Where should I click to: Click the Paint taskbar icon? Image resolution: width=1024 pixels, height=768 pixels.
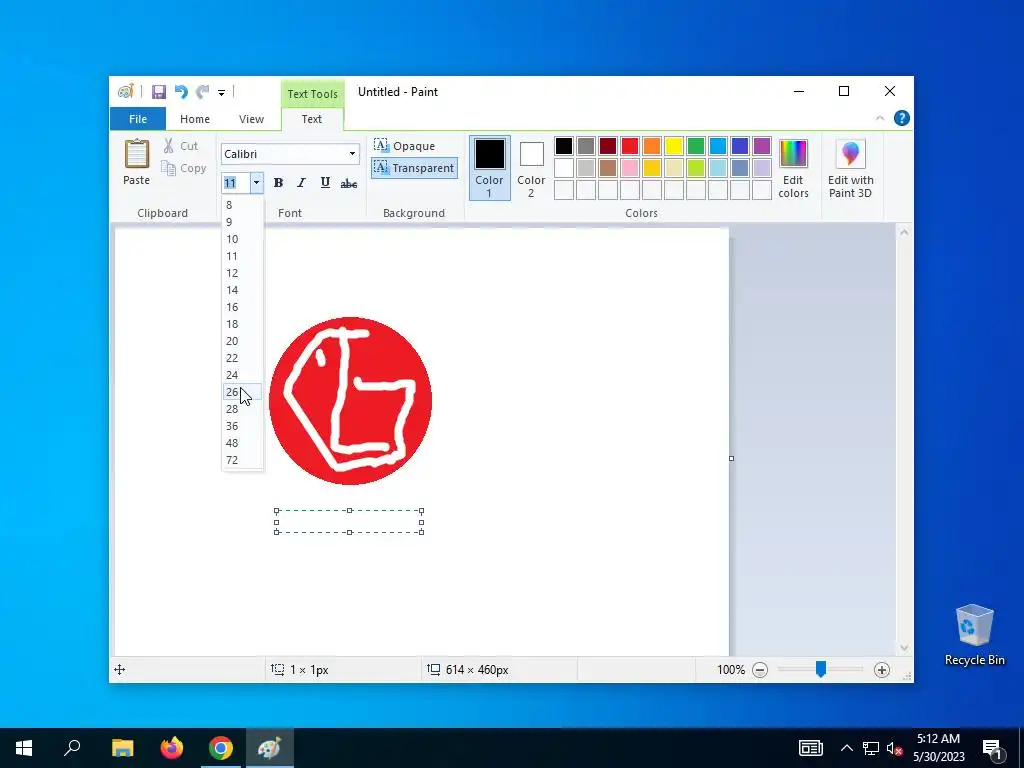[x=270, y=748]
